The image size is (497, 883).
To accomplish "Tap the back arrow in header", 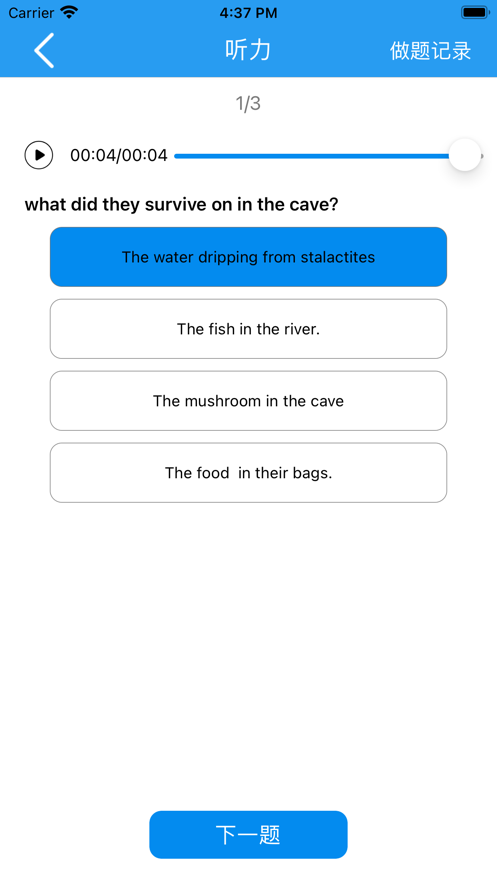I will pyautogui.click(x=44, y=50).
